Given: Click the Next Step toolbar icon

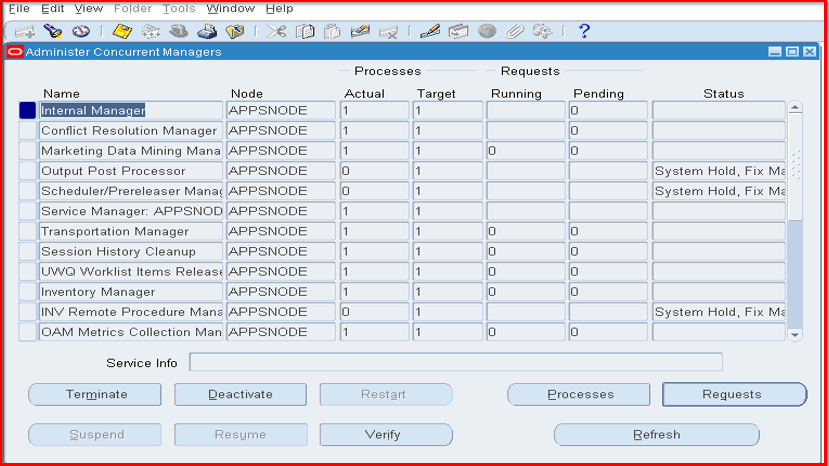Looking at the screenshot, I should click(x=151, y=32).
